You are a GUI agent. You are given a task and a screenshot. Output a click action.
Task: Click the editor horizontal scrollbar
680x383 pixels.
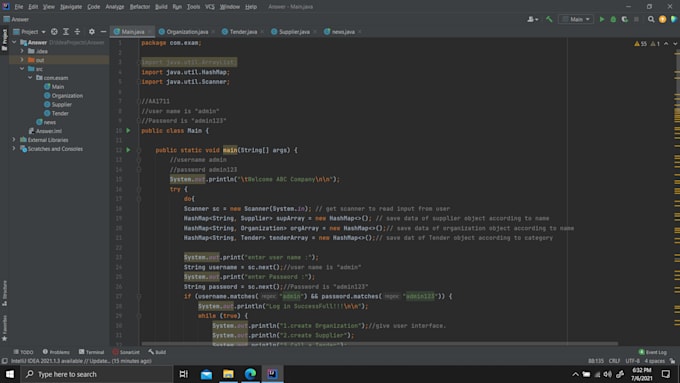coord(379,344)
